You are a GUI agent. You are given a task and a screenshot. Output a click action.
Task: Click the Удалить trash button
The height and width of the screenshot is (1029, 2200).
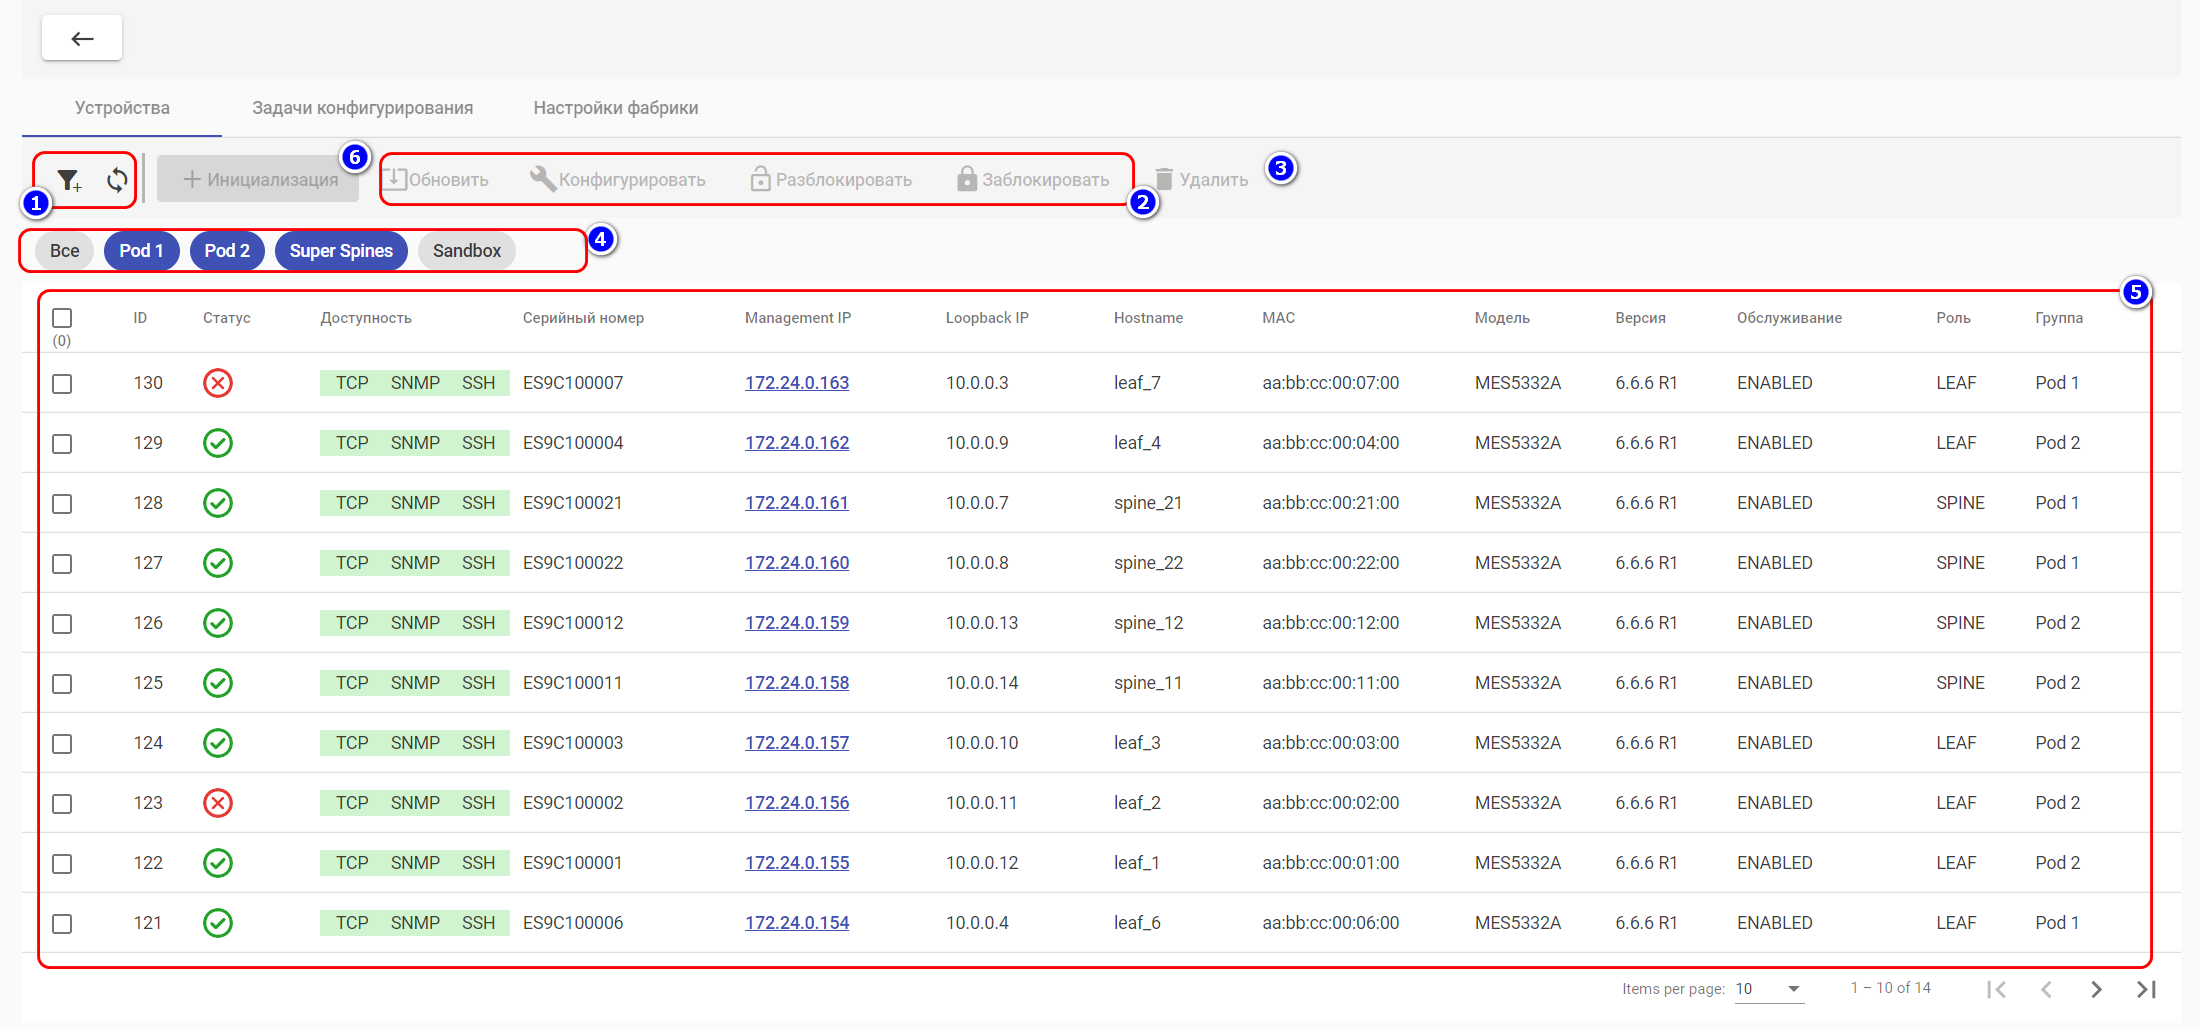tap(1201, 180)
